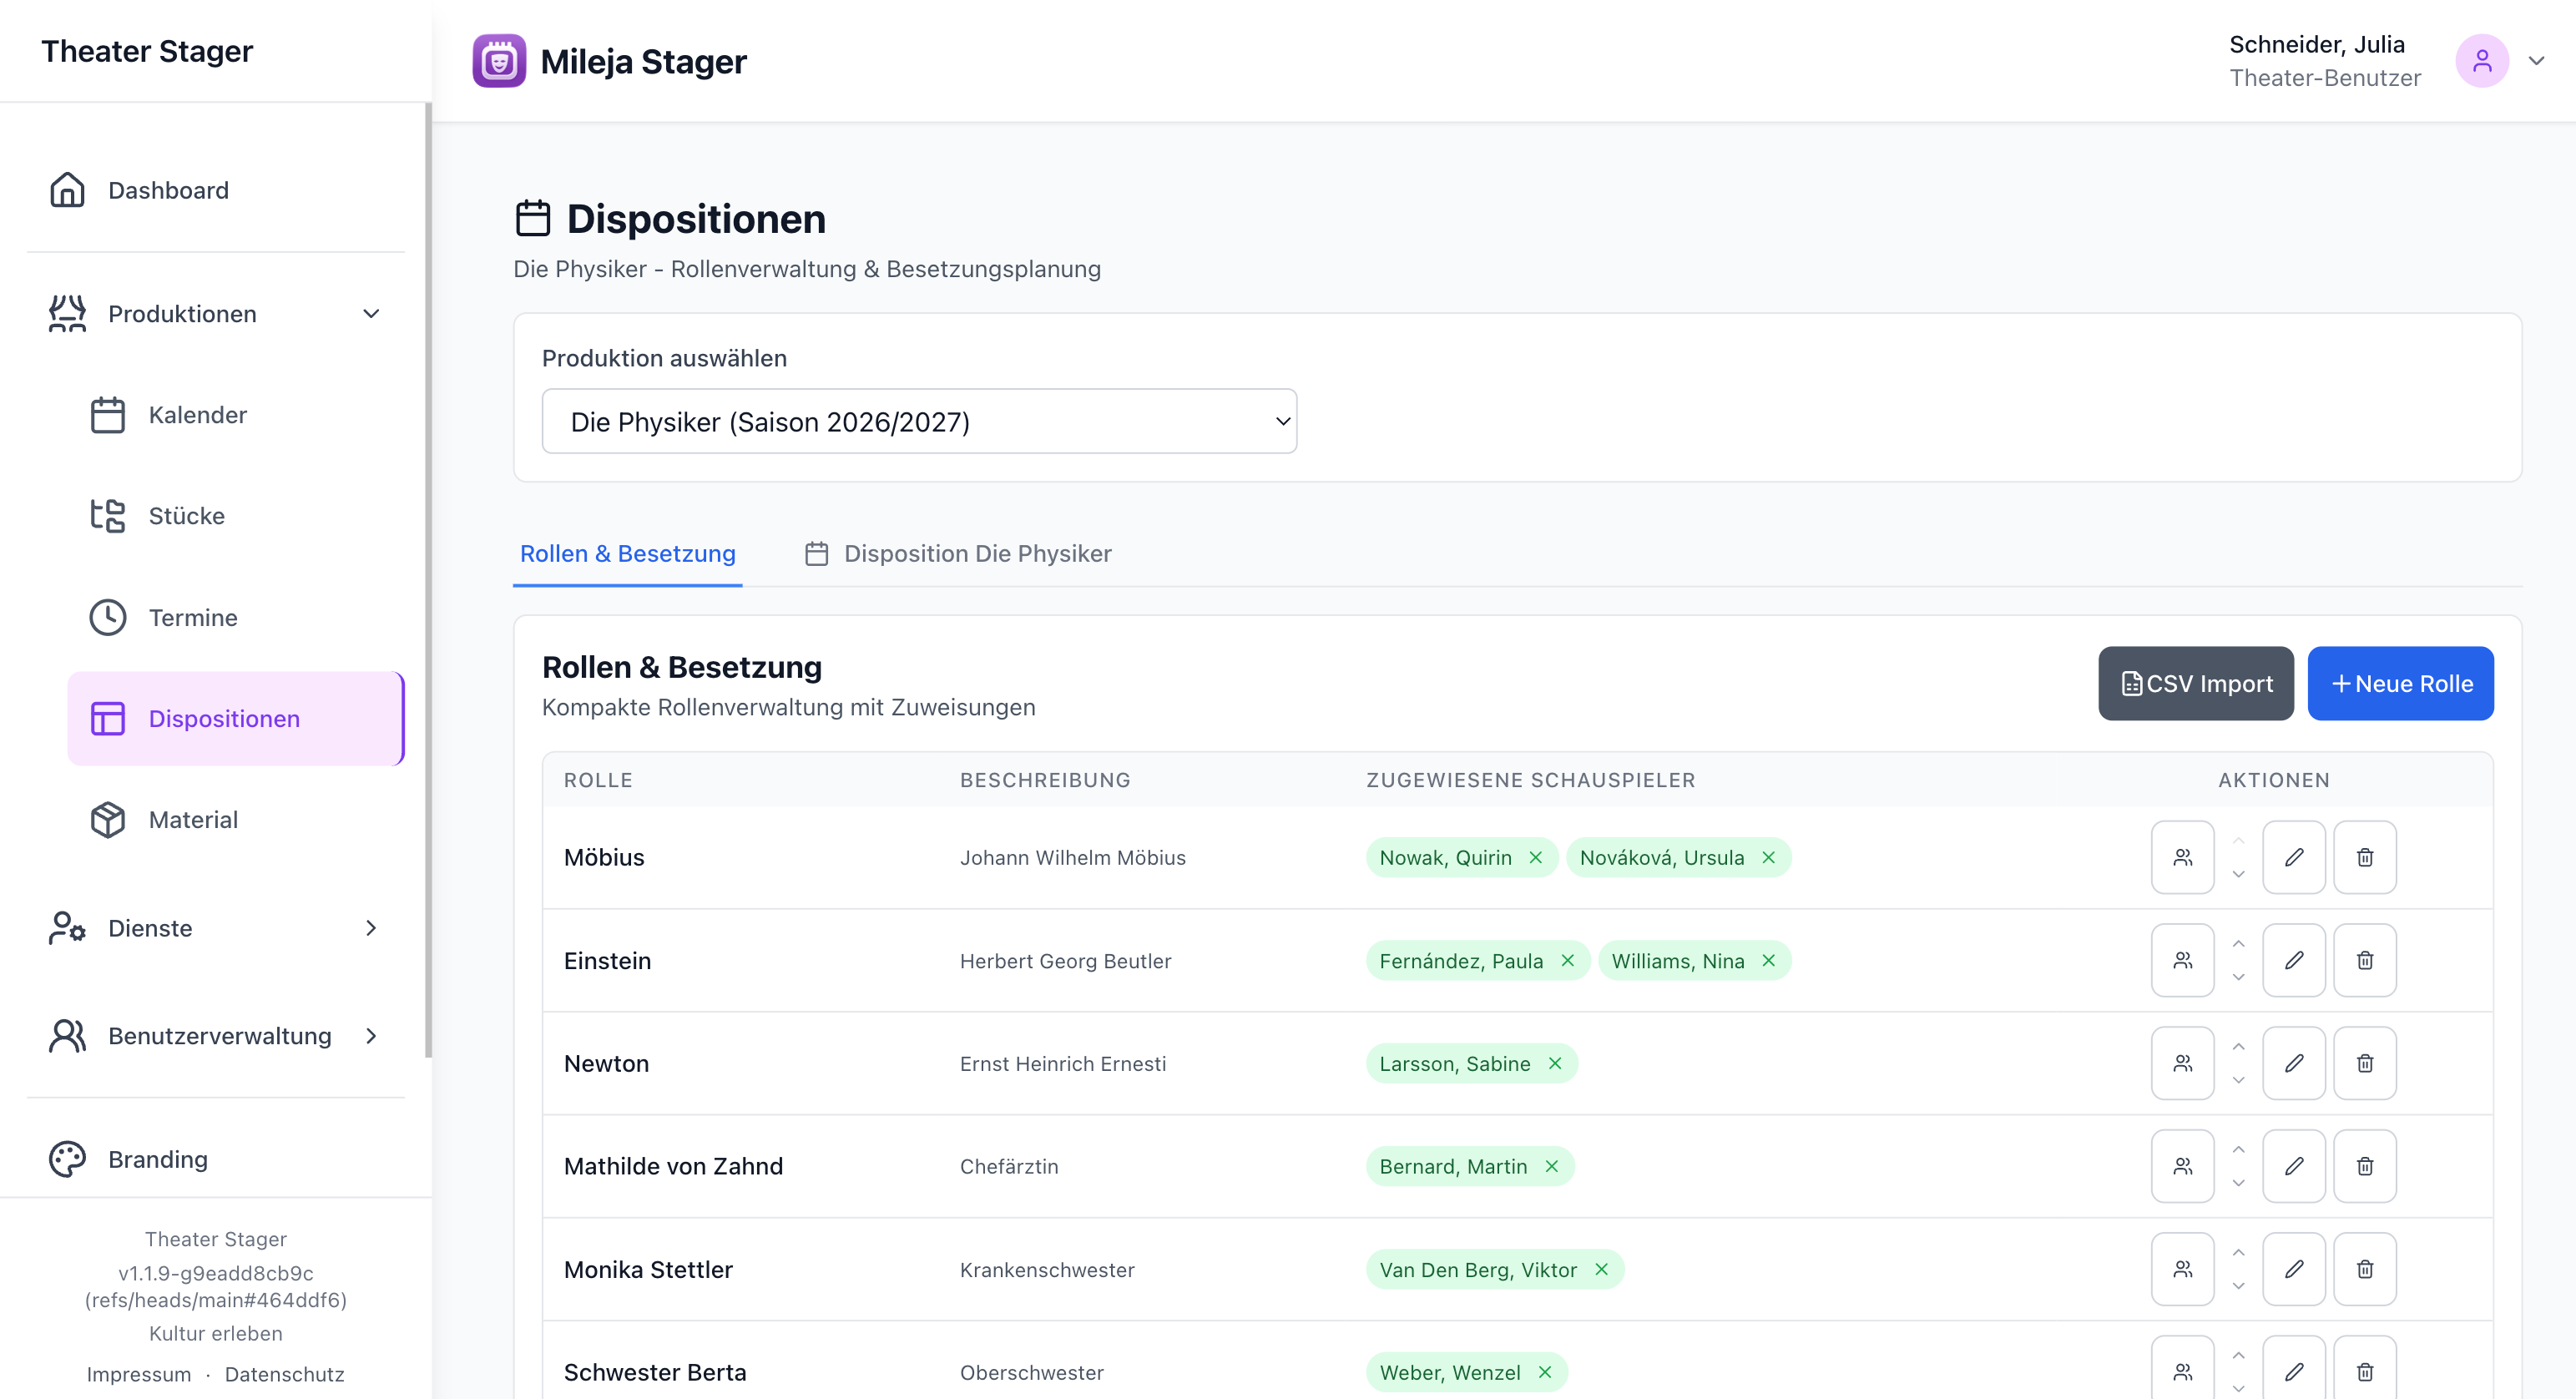Delete the Einstein role via trash icon
This screenshot has width=2576, height=1399.
(2364, 960)
